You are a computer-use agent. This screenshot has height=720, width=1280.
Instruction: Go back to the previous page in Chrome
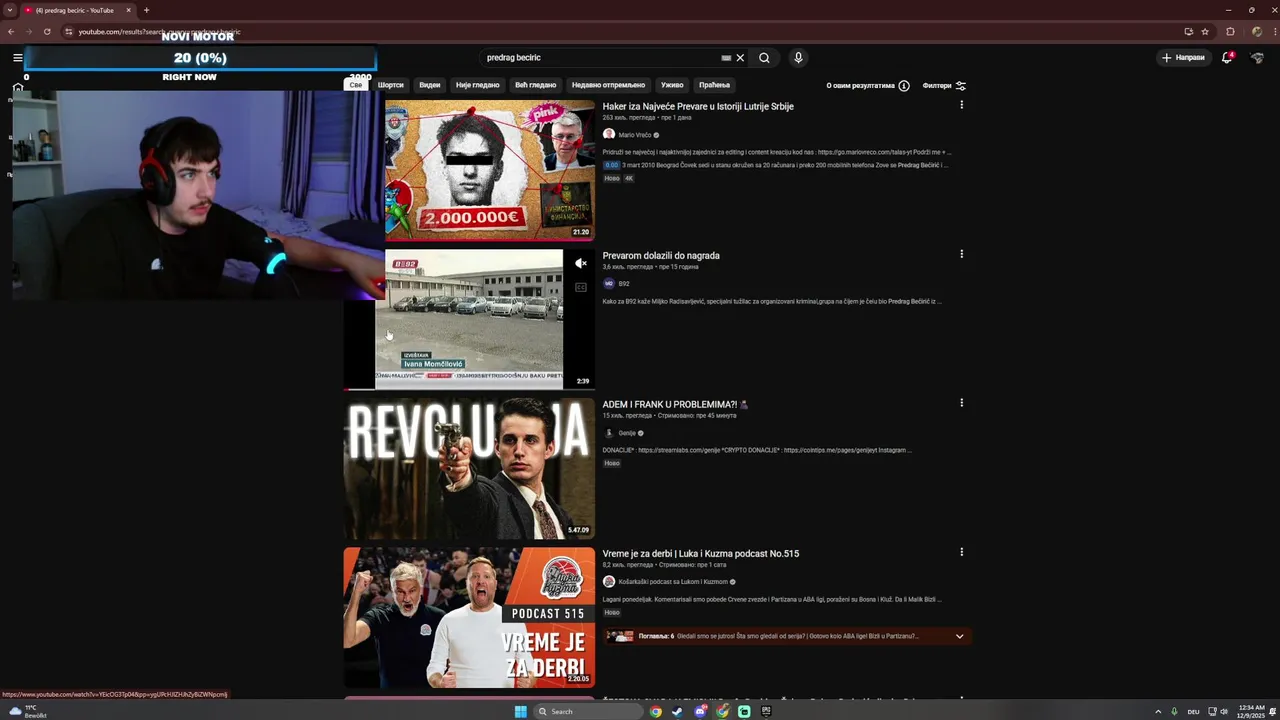coord(11,31)
